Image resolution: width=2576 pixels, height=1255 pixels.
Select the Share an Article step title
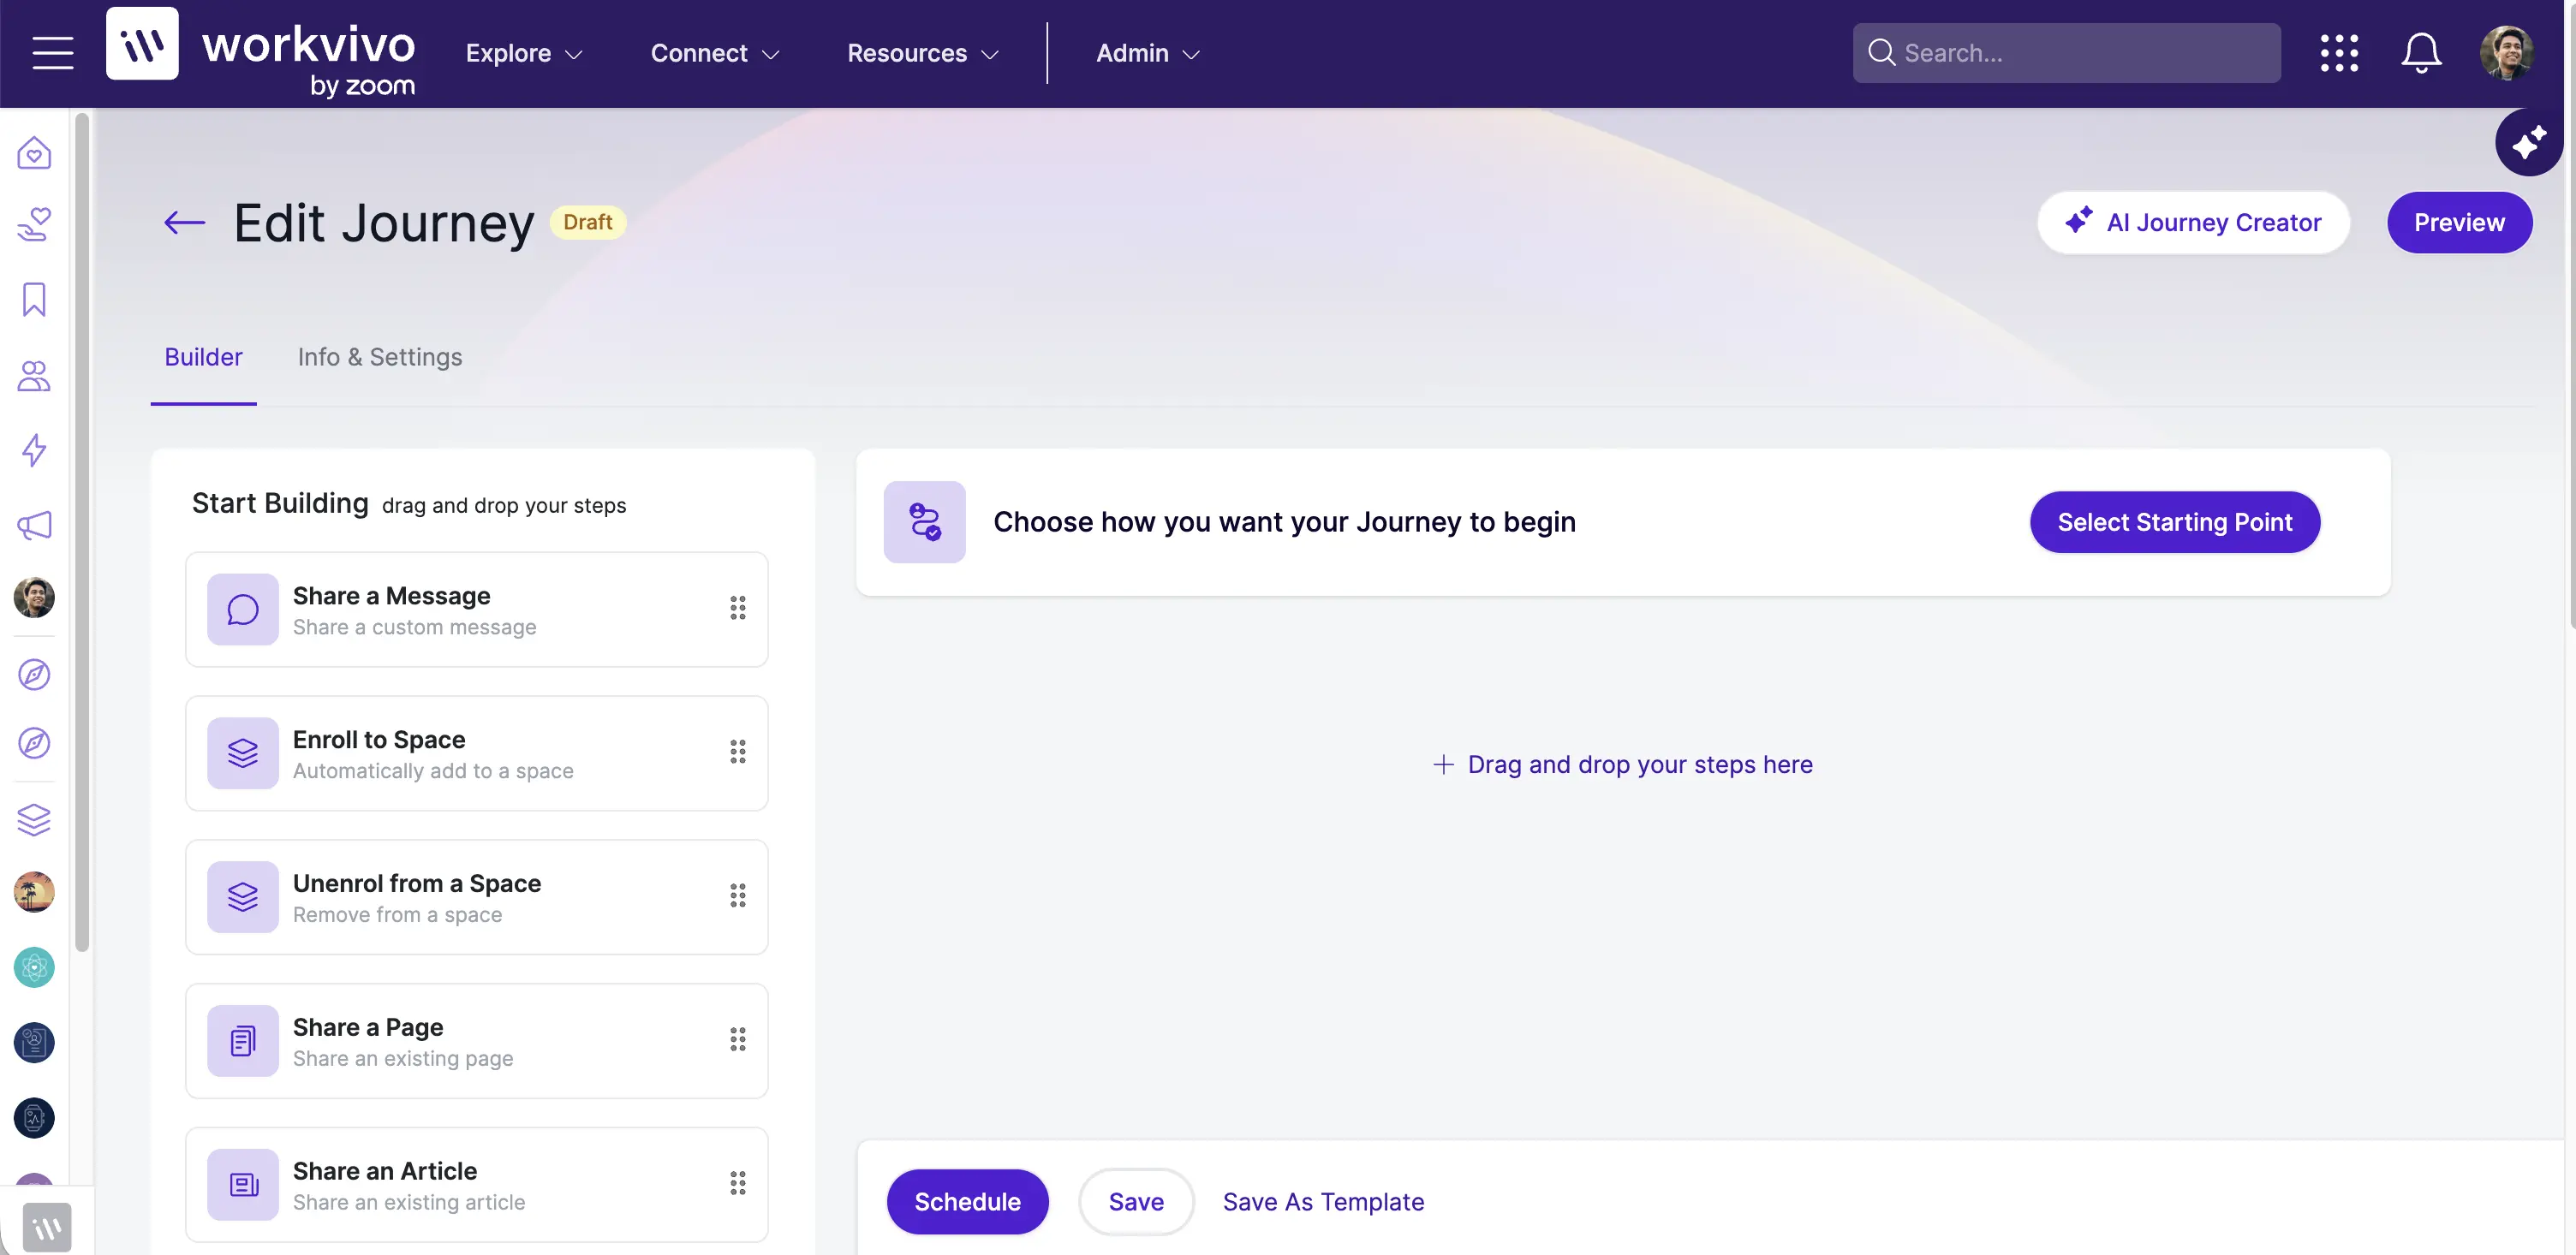(385, 1172)
